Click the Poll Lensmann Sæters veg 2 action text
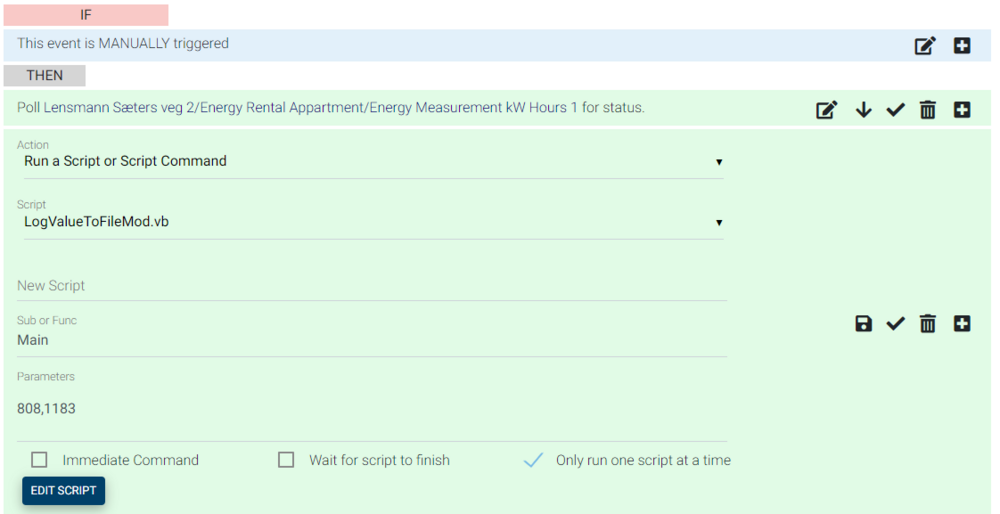Viewport: 1000px width, 514px height. [330, 107]
